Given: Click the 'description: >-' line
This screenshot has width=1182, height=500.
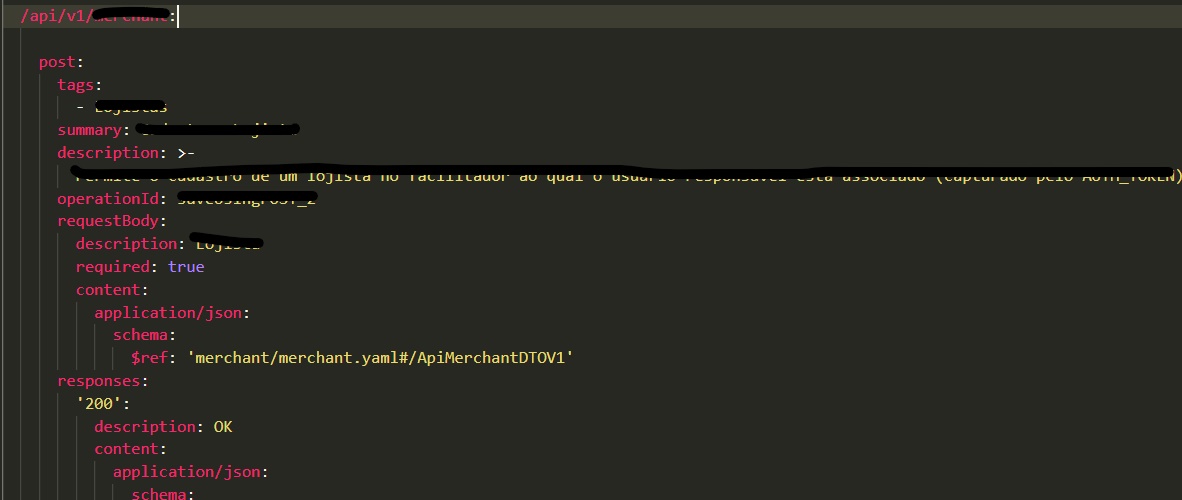Looking at the screenshot, I should tap(126, 152).
